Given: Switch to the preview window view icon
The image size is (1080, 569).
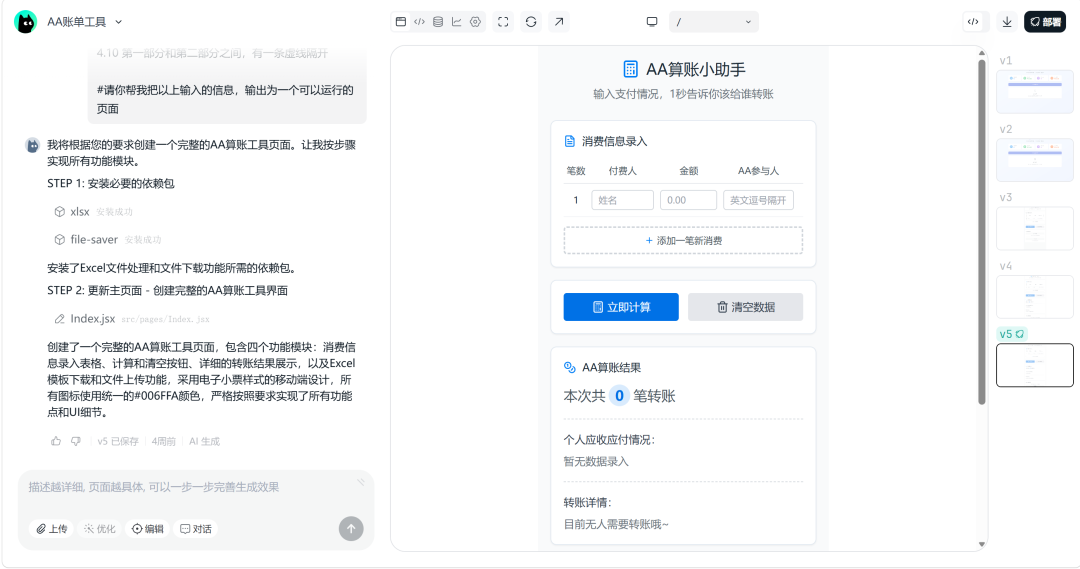Looking at the screenshot, I should pos(401,22).
